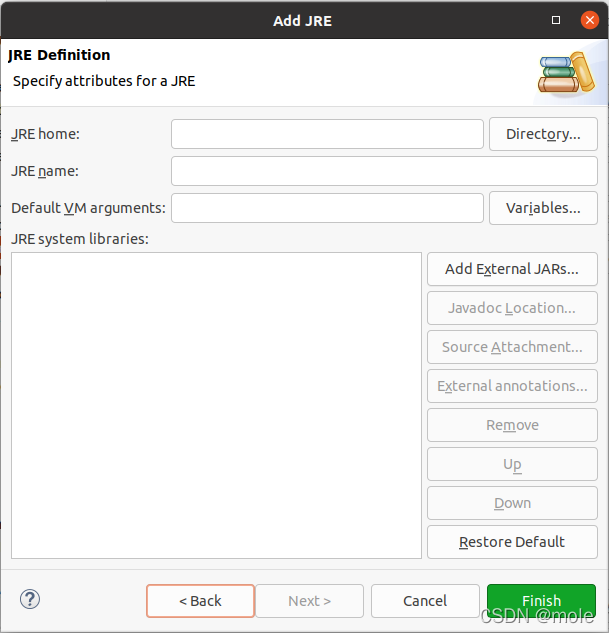The width and height of the screenshot is (609, 633).
Task: Open the help question mark icon
Action: click(x=30, y=599)
